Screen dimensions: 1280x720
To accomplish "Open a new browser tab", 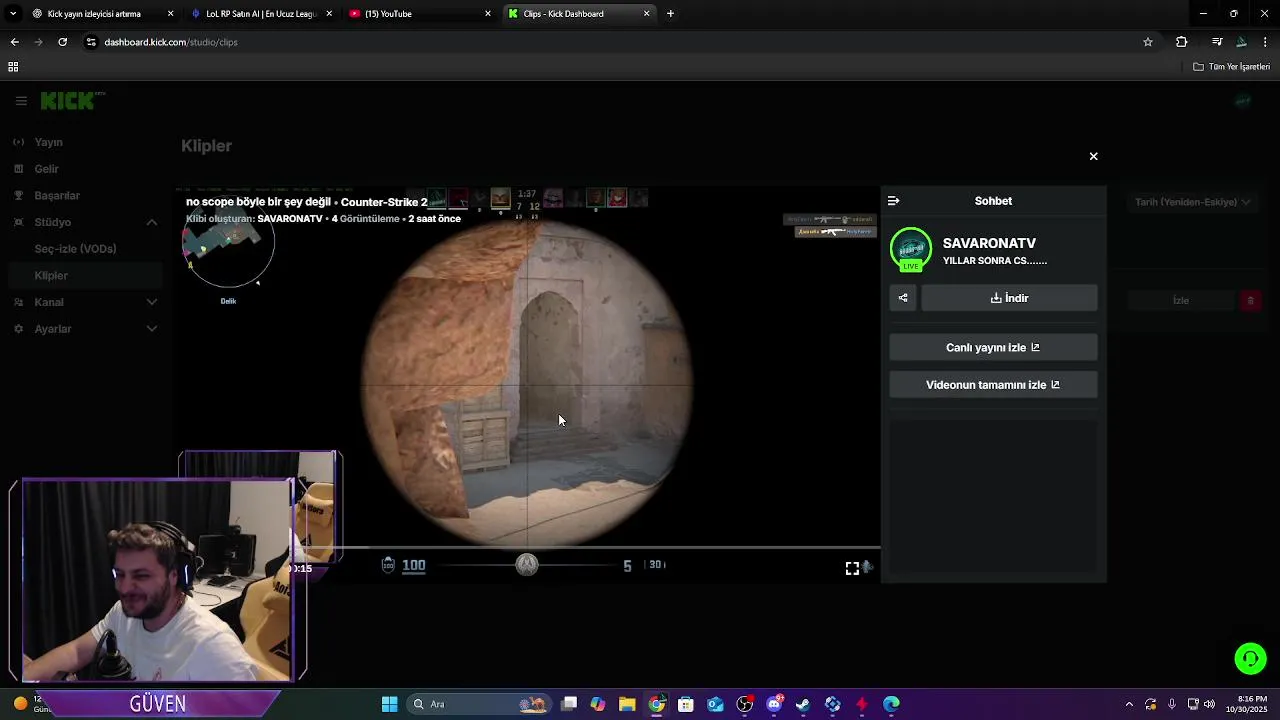I will click(670, 14).
